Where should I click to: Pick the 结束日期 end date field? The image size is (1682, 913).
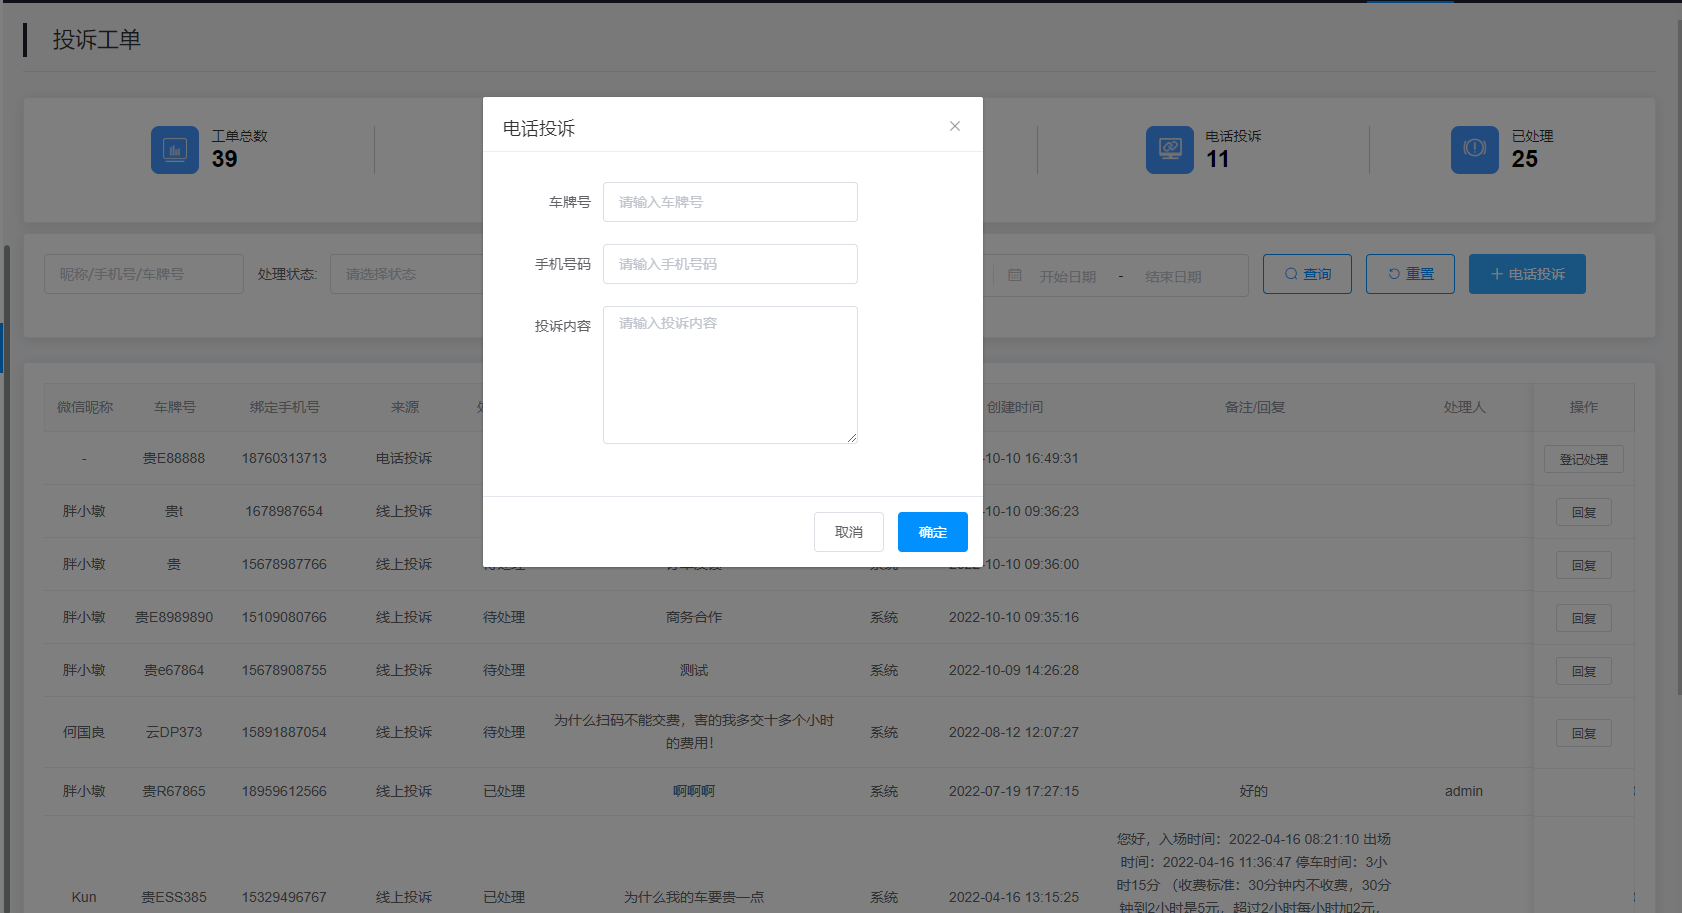coord(1173,276)
